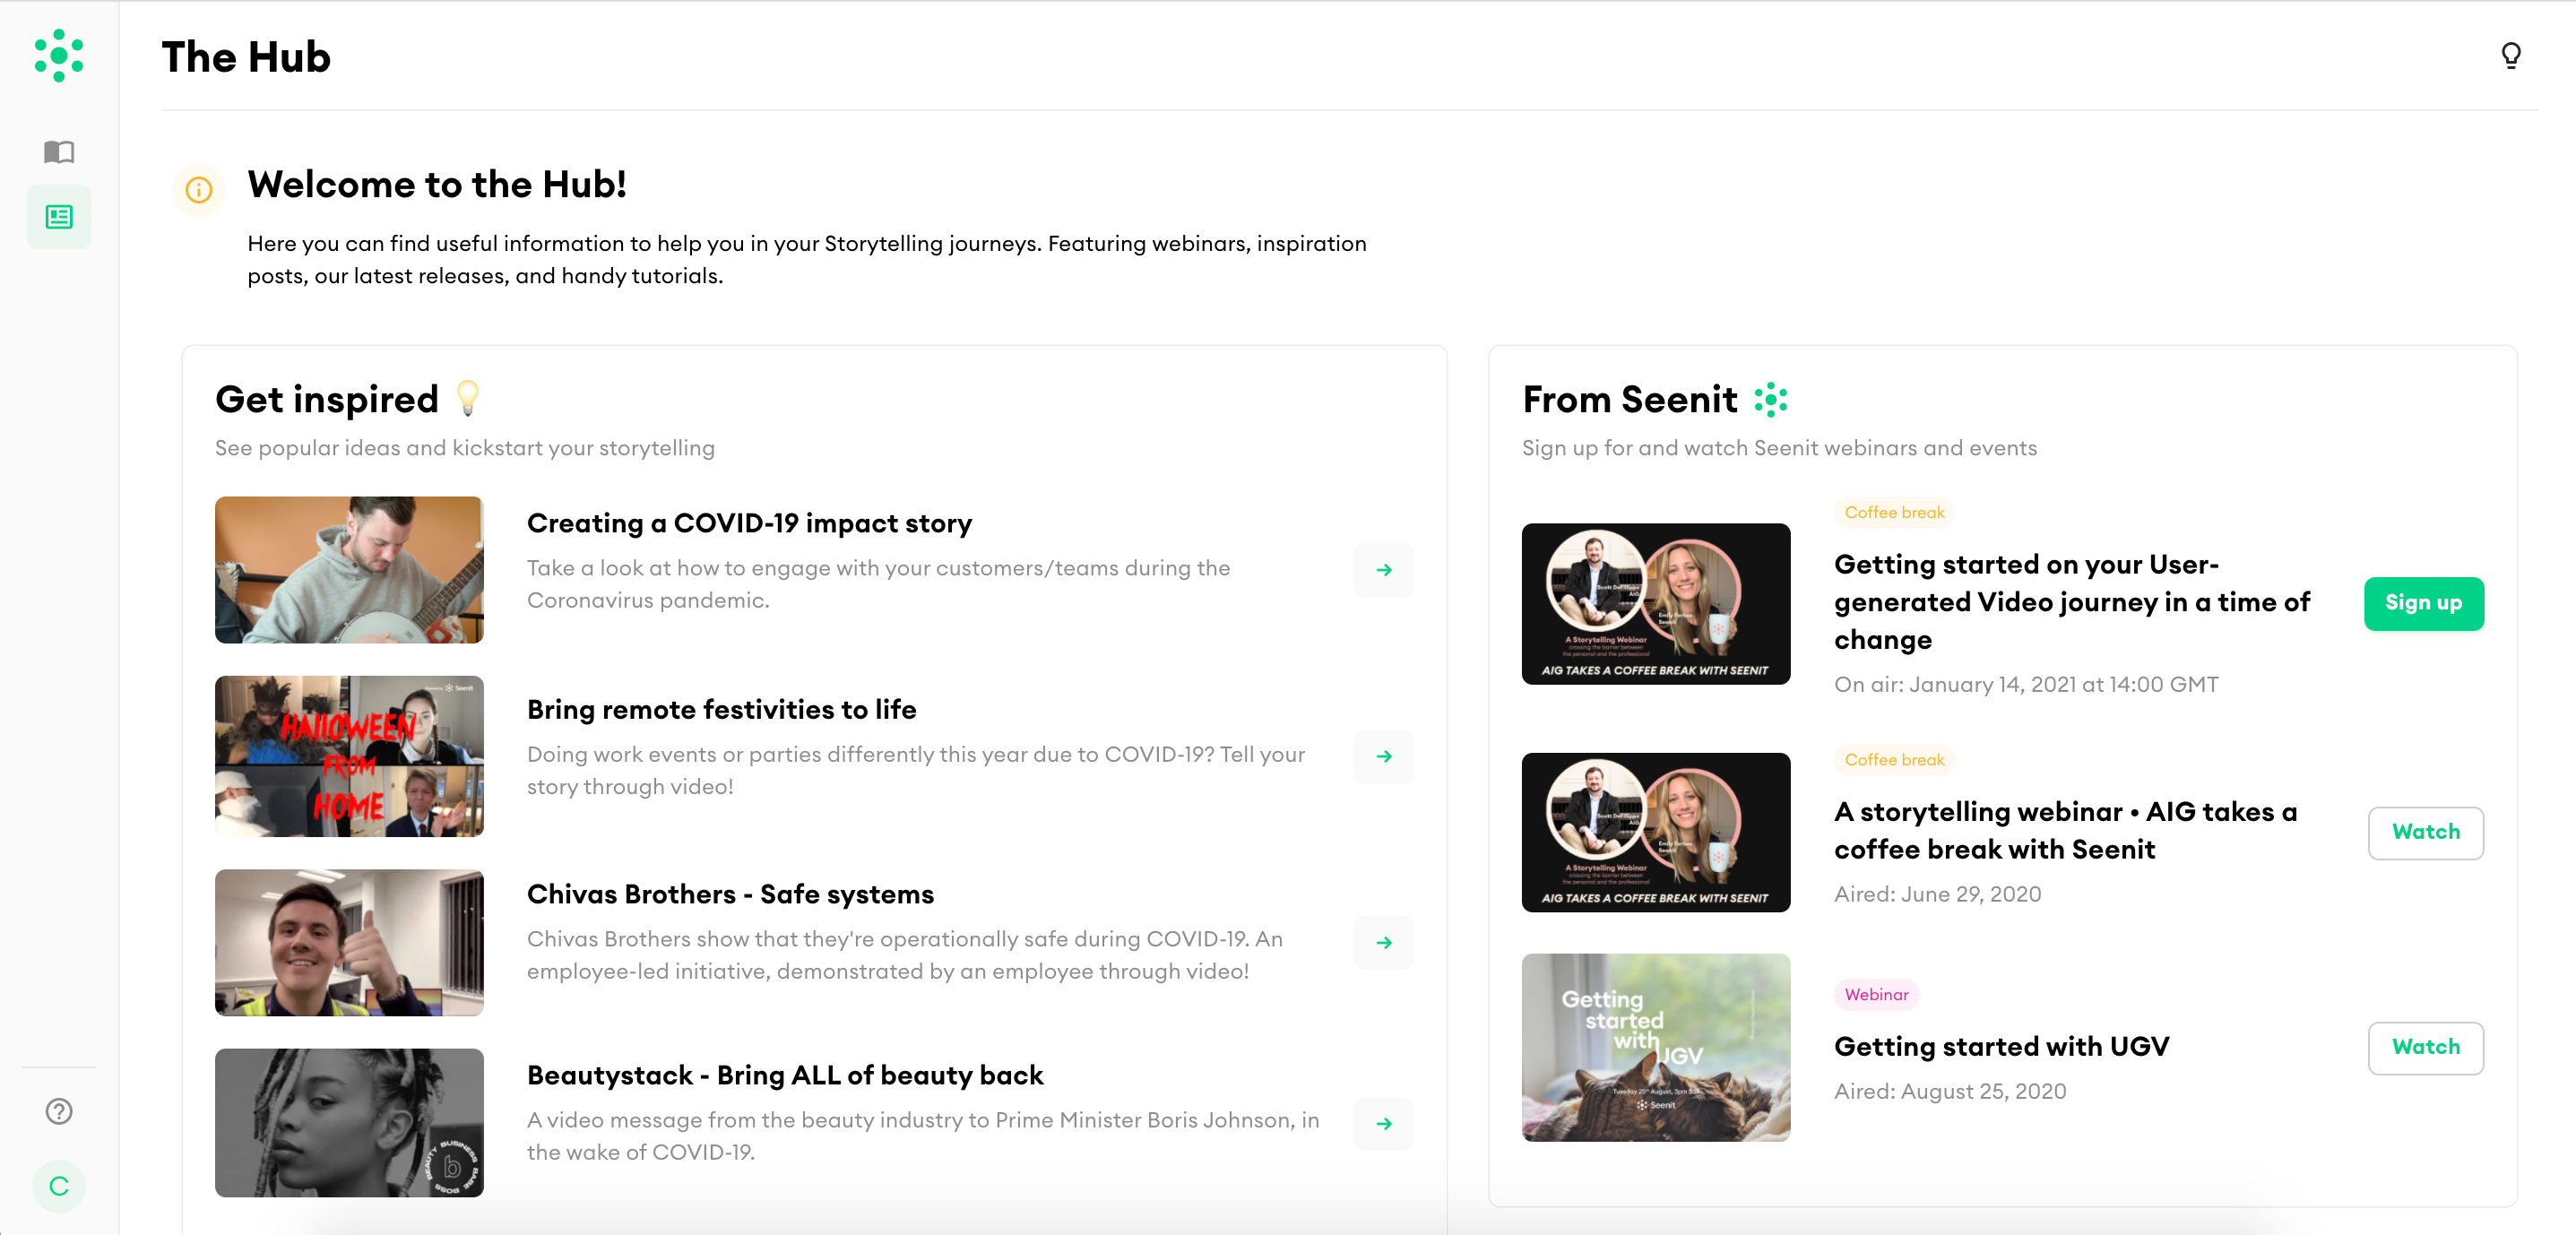The image size is (2576, 1235).
Task: Open the Creating a COVID-19 impact story title
Action: point(749,523)
